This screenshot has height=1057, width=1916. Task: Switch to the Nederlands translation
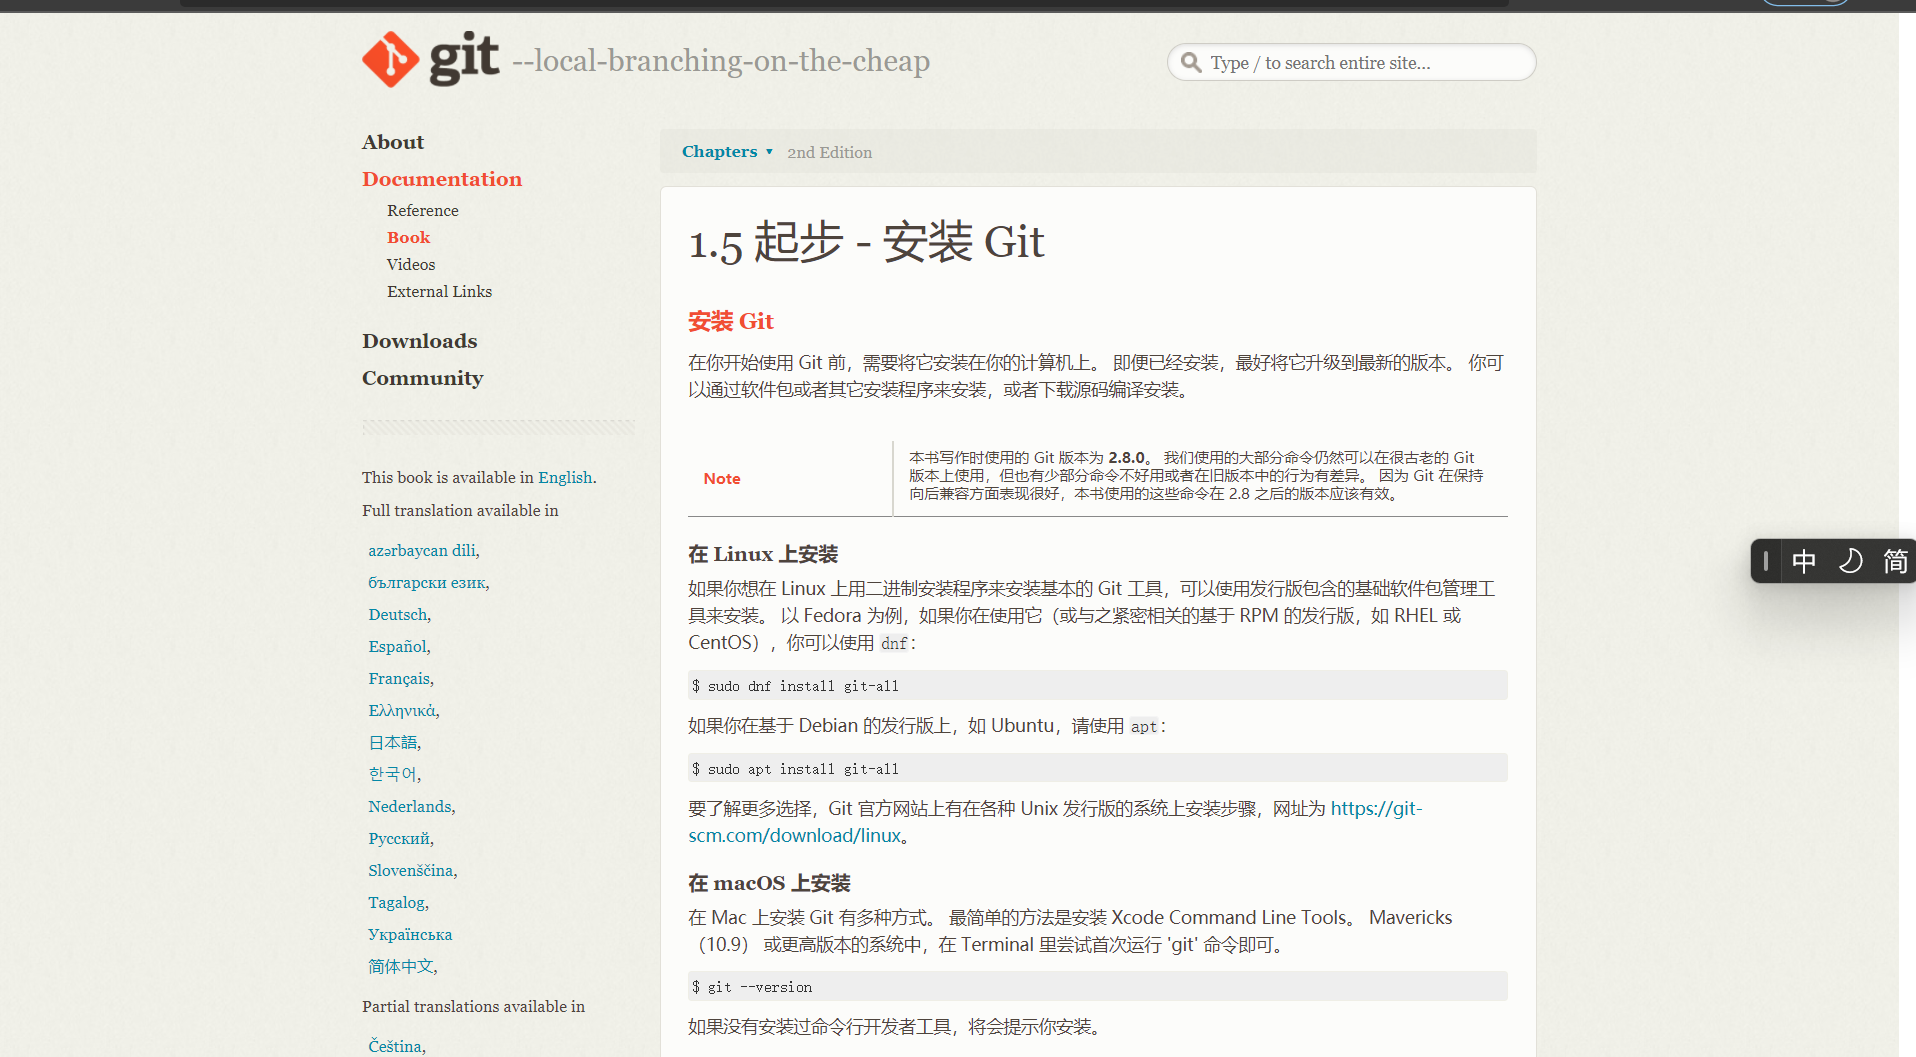point(410,806)
